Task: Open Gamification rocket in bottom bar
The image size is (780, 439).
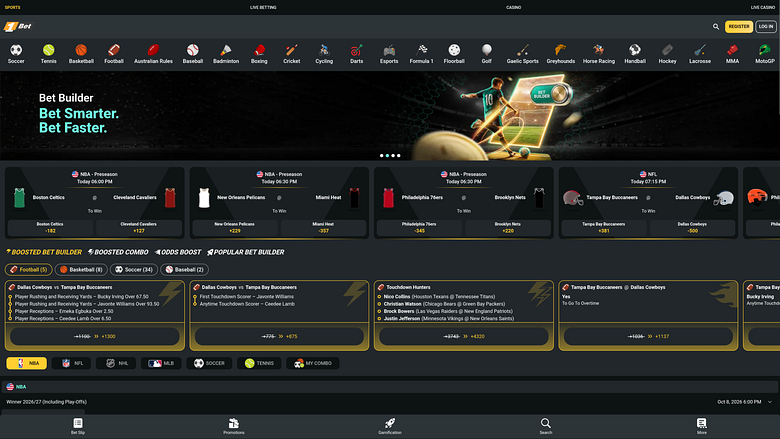Action: (390, 426)
